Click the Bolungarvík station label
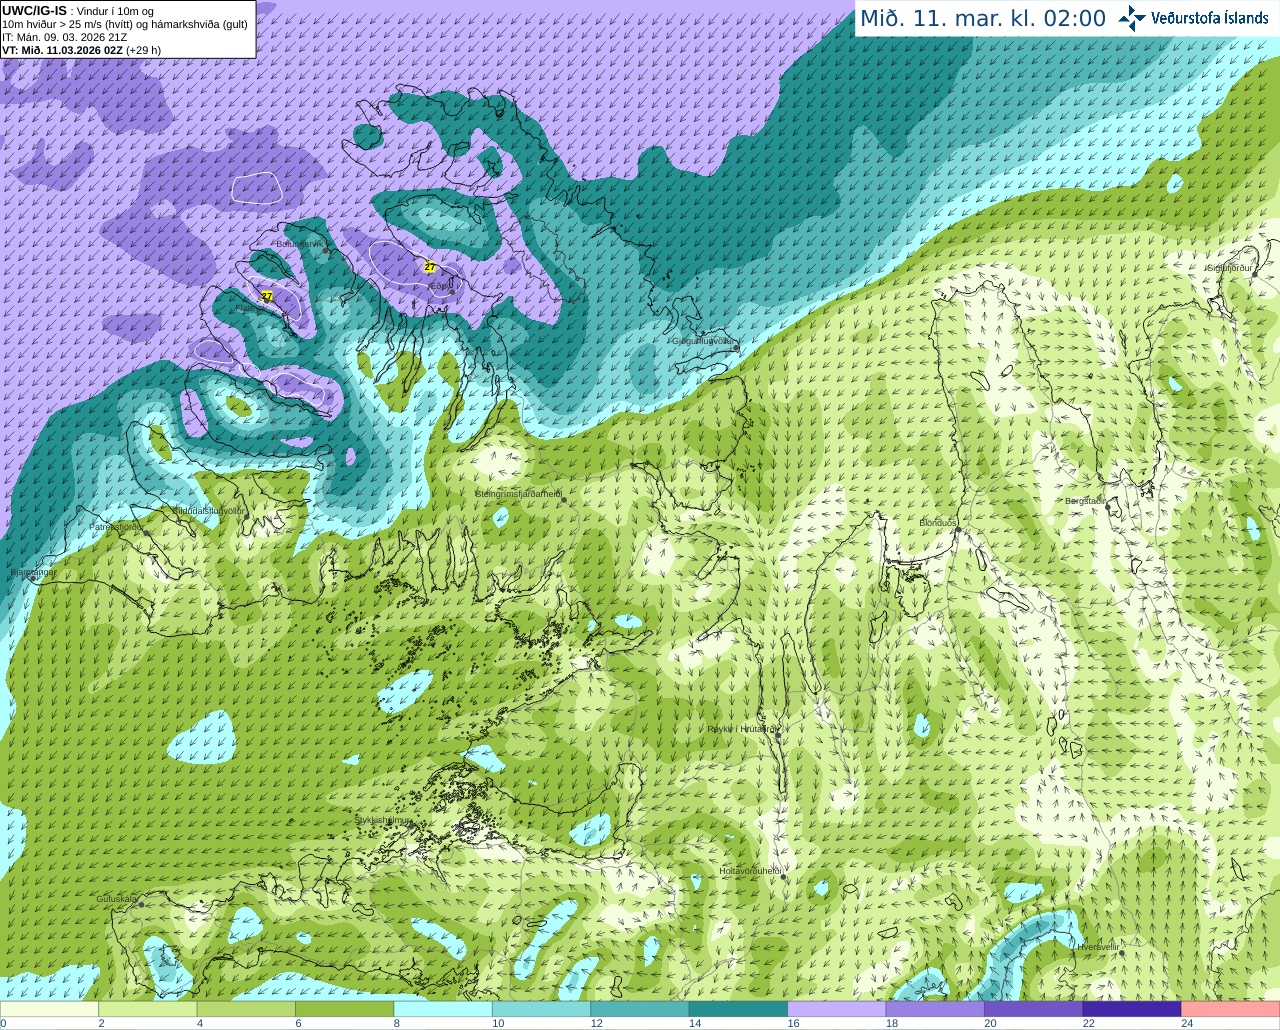 point(300,244)
